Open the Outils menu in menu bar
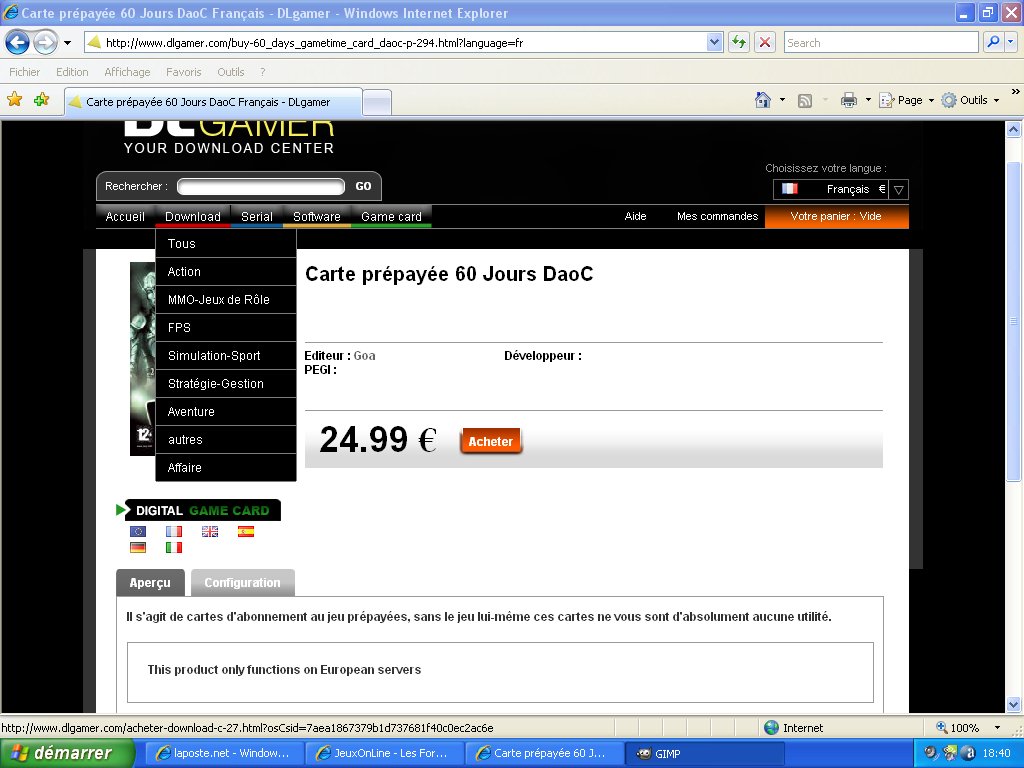The width and height of the screenshot is (1024, 768). (231, 72)
